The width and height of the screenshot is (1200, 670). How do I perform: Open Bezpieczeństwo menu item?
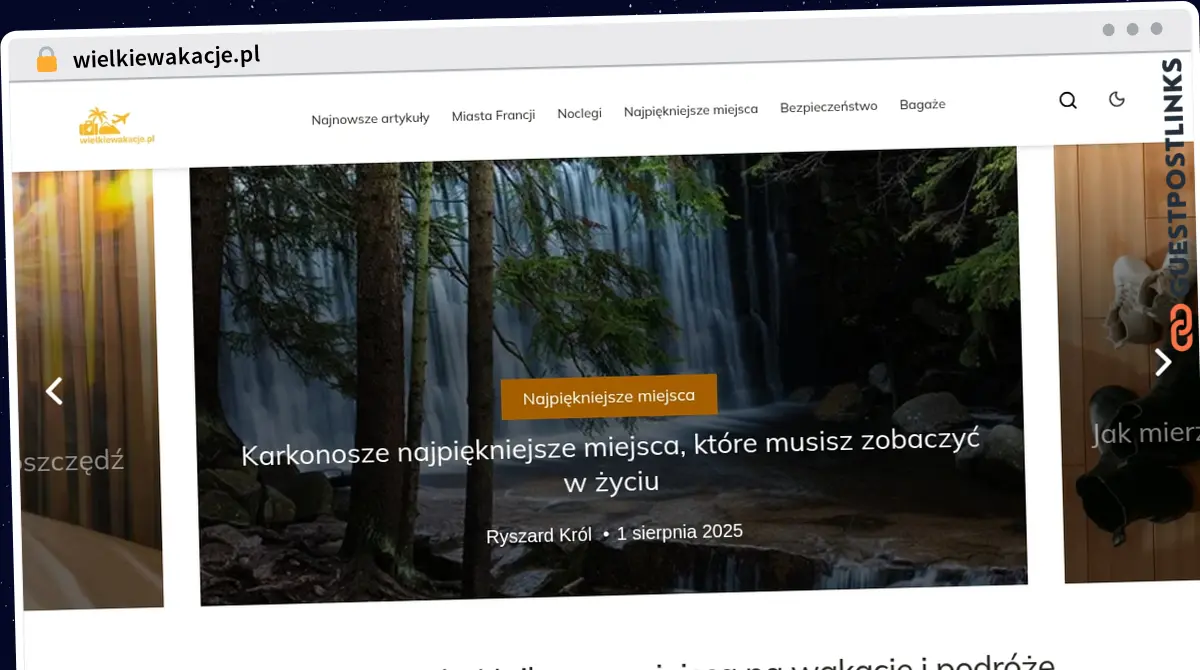pos(828,106)
